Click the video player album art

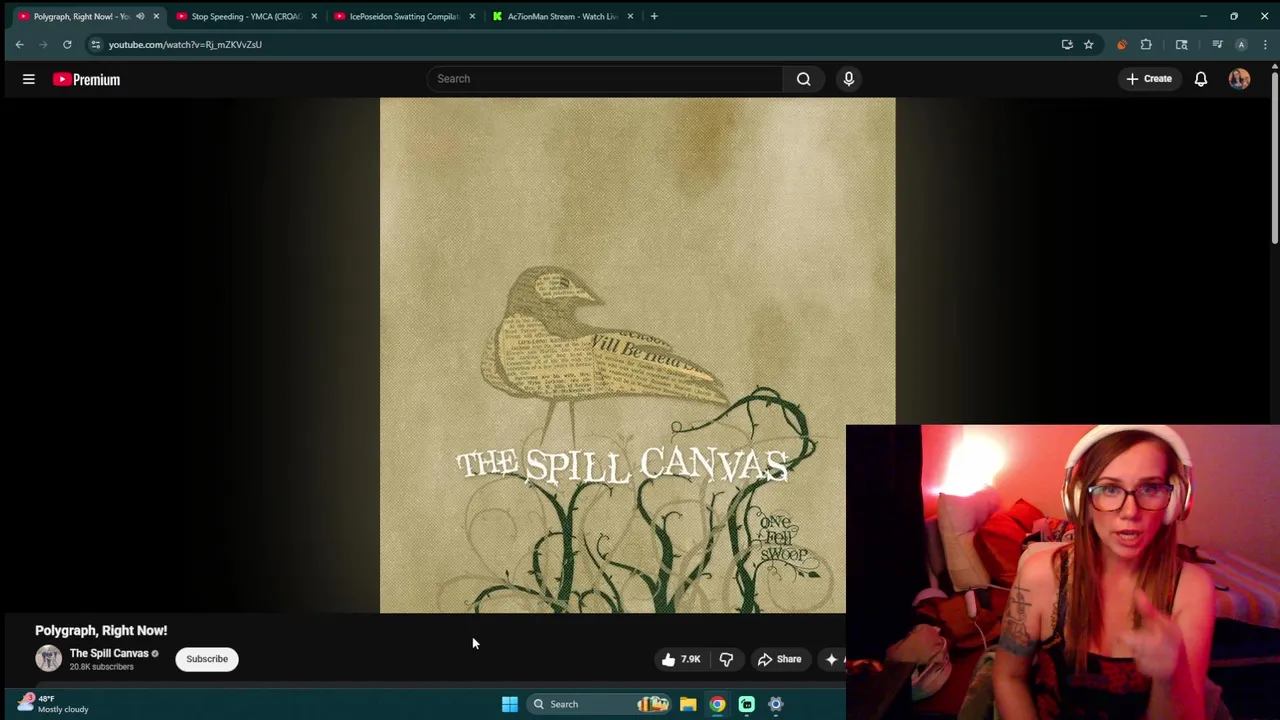638,355
